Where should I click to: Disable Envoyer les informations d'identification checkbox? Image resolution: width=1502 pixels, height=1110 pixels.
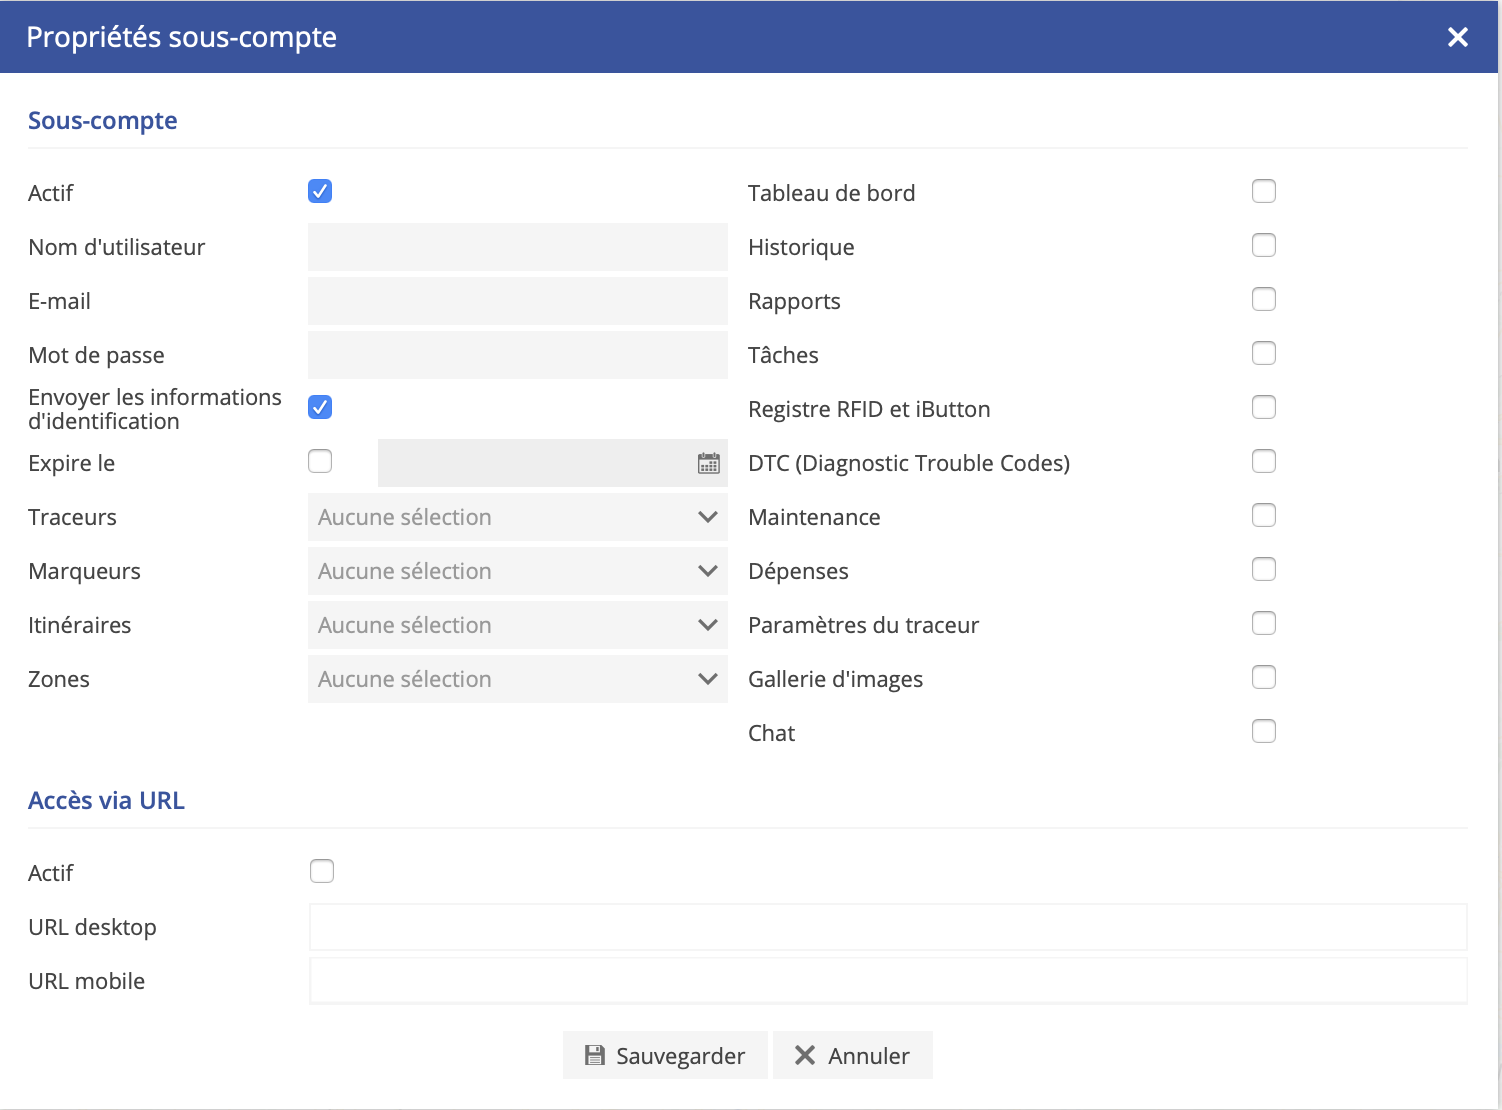pyautogui.click(x=320, y=407)
